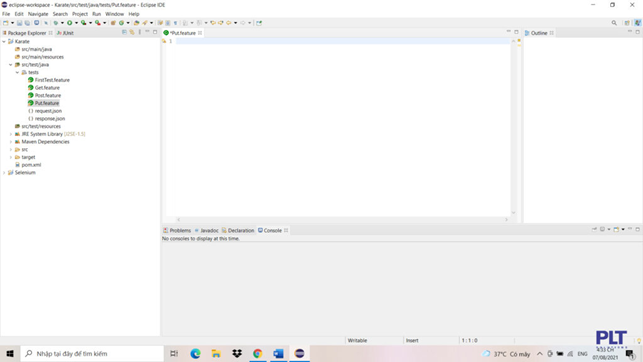The image size is (643, 362).
Task: Select Post.feature in the Package Explorer
Action: (48, 96)
